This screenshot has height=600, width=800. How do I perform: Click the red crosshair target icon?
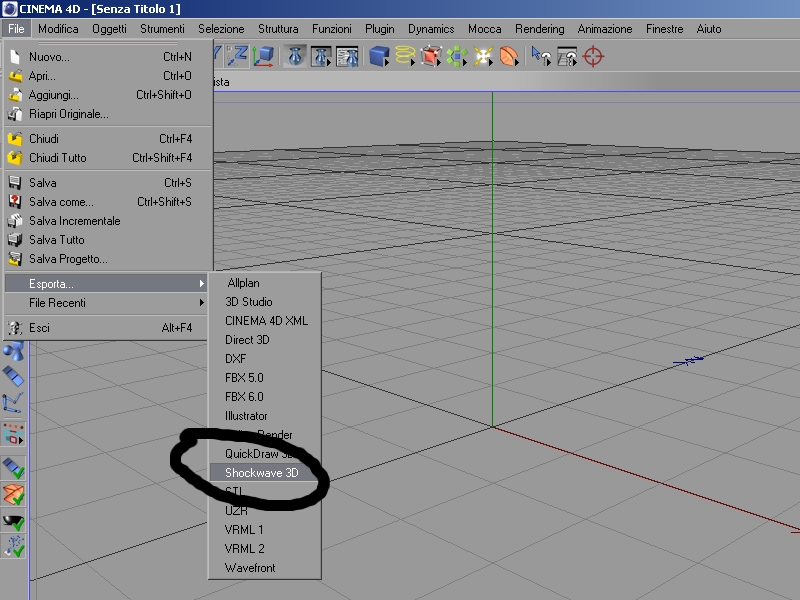(x=593, y=56)
